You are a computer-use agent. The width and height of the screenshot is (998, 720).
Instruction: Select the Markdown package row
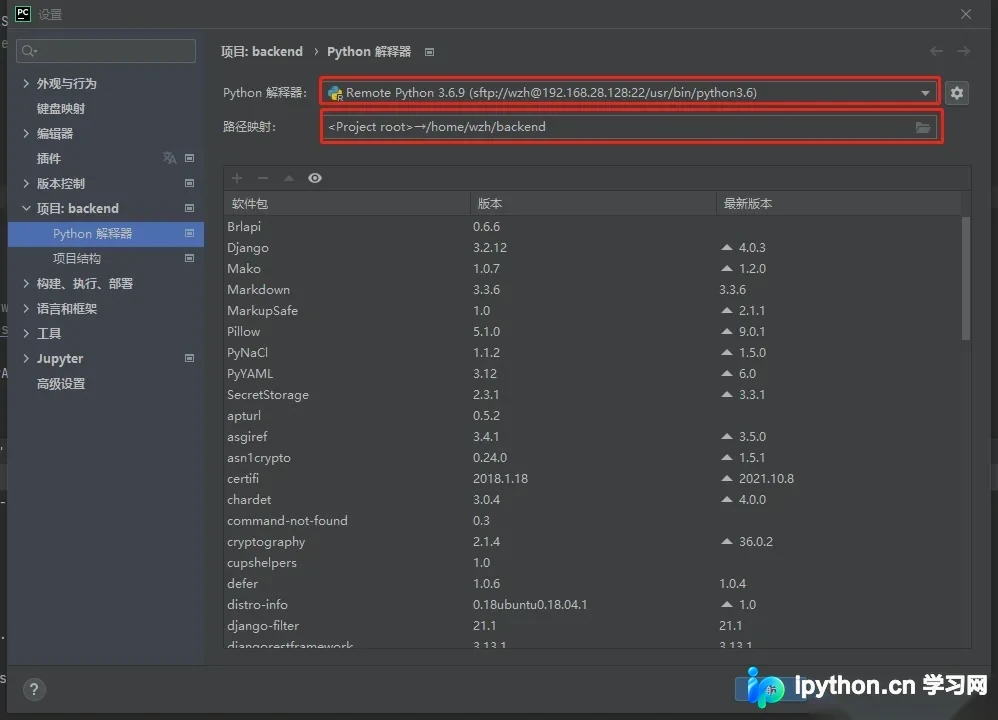[x=593, y=290]
